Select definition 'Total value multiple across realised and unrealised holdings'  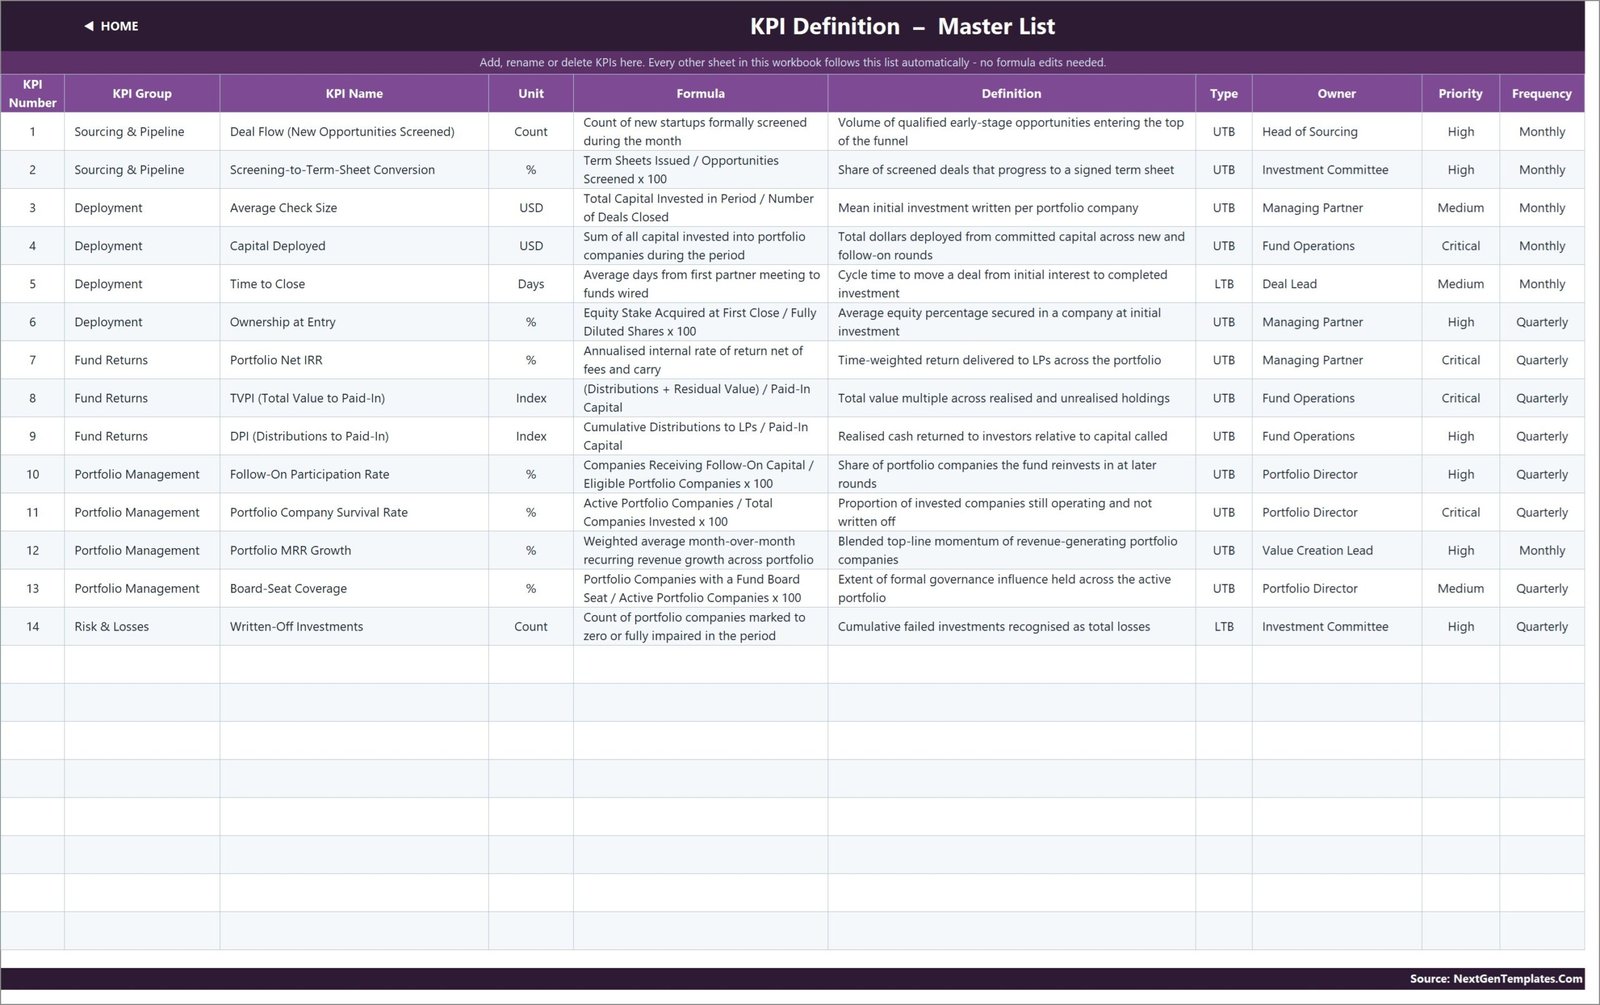click(x=1011, y=398)
